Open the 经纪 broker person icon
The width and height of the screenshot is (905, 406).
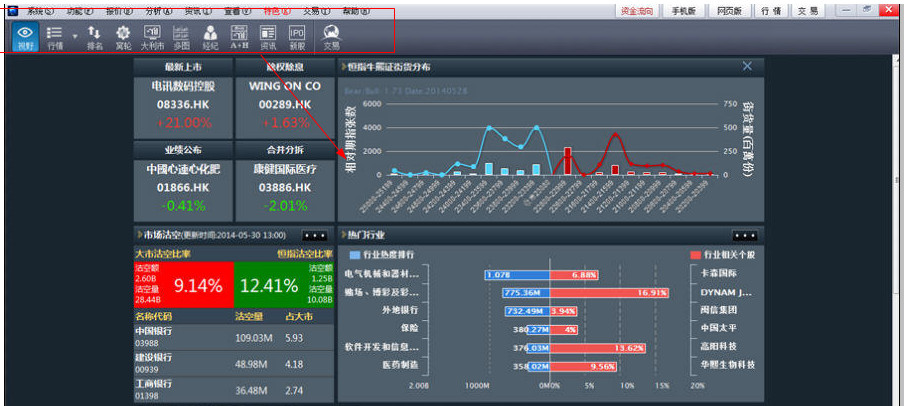coord(211,37)
